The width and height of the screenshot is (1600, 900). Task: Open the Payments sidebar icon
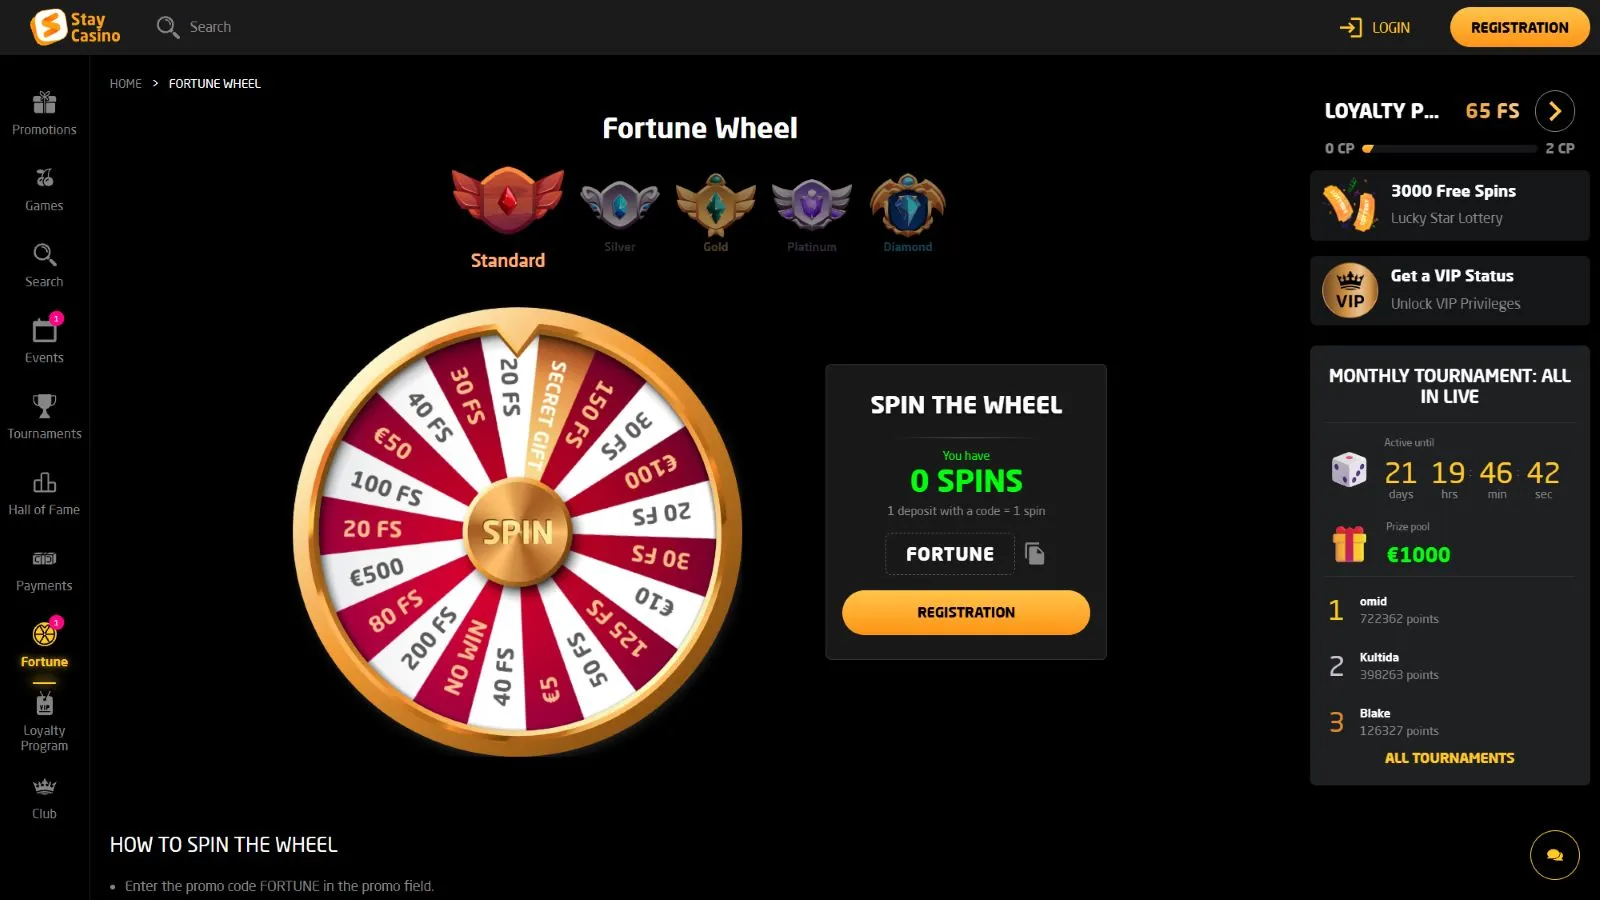click(44, 559)
